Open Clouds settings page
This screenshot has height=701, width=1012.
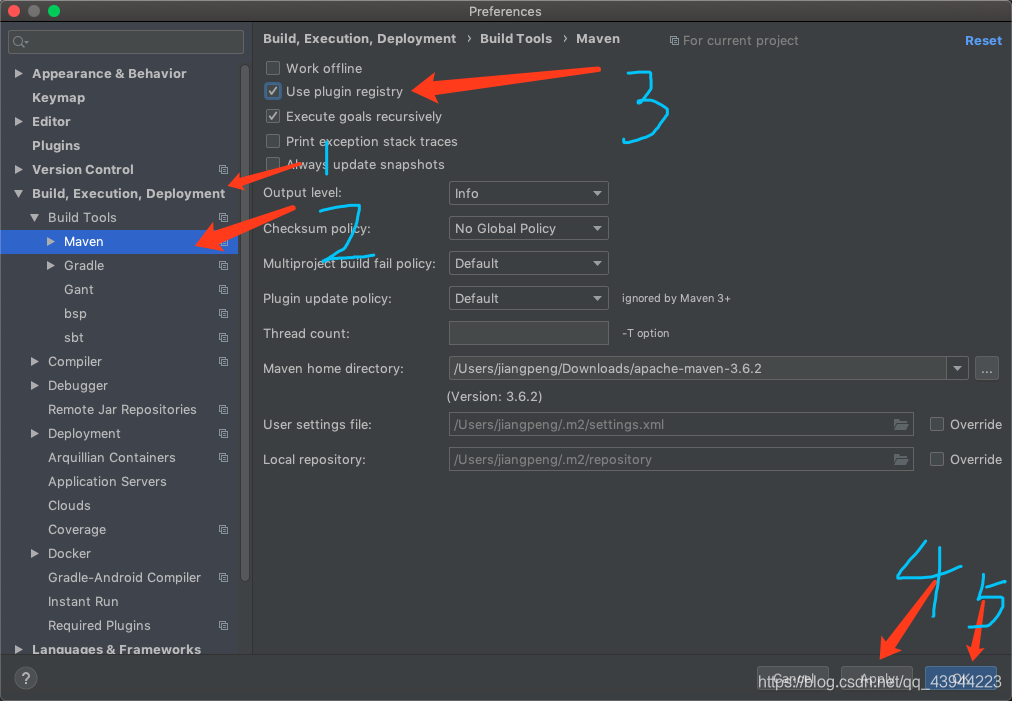pyautogui.click(x=69, y=505)
